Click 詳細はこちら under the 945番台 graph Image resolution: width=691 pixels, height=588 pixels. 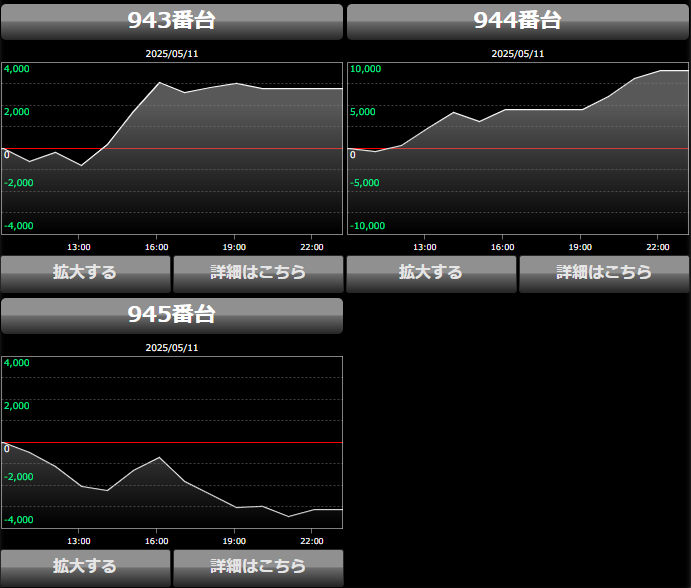coord(258,568)
